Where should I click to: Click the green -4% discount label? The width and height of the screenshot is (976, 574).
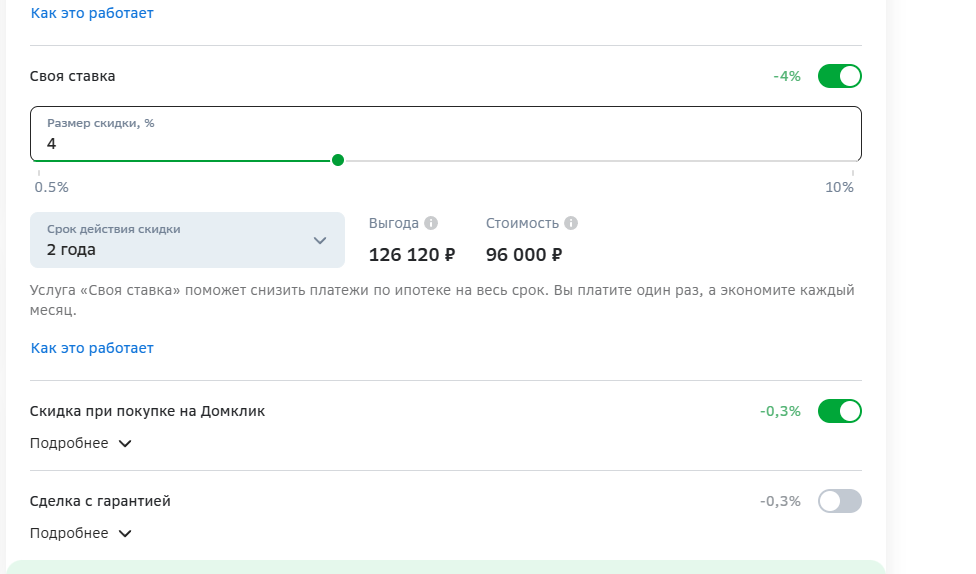787,76
